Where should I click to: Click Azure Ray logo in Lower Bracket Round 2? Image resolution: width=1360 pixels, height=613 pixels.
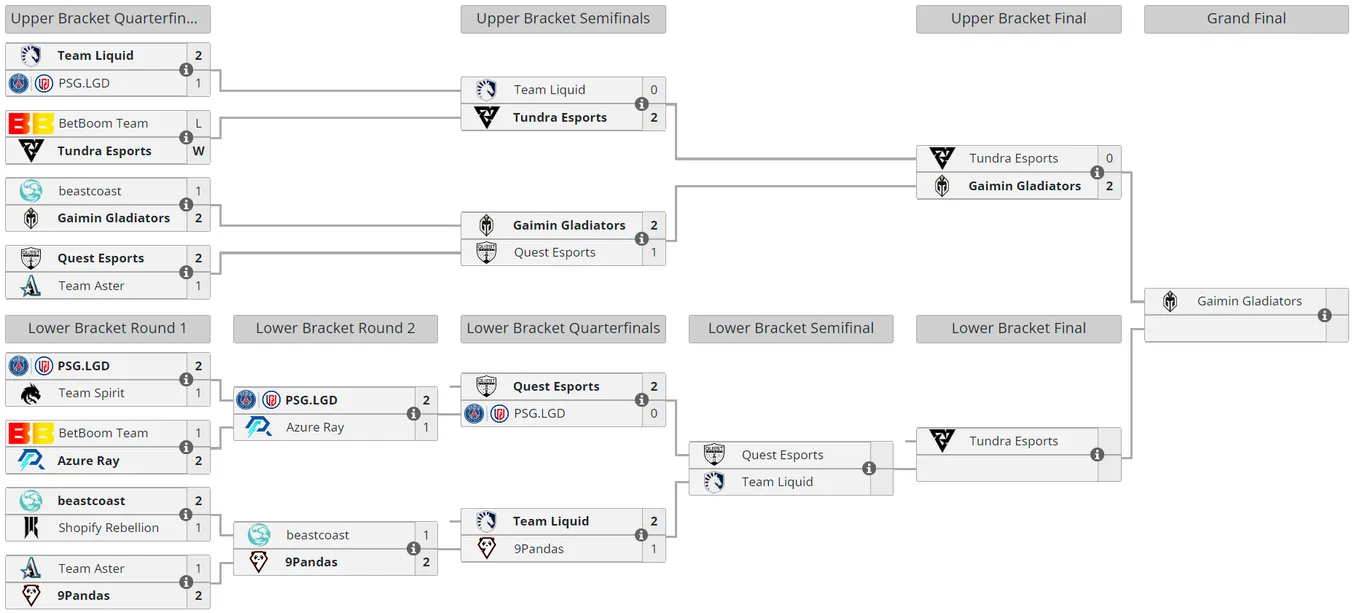259,427
